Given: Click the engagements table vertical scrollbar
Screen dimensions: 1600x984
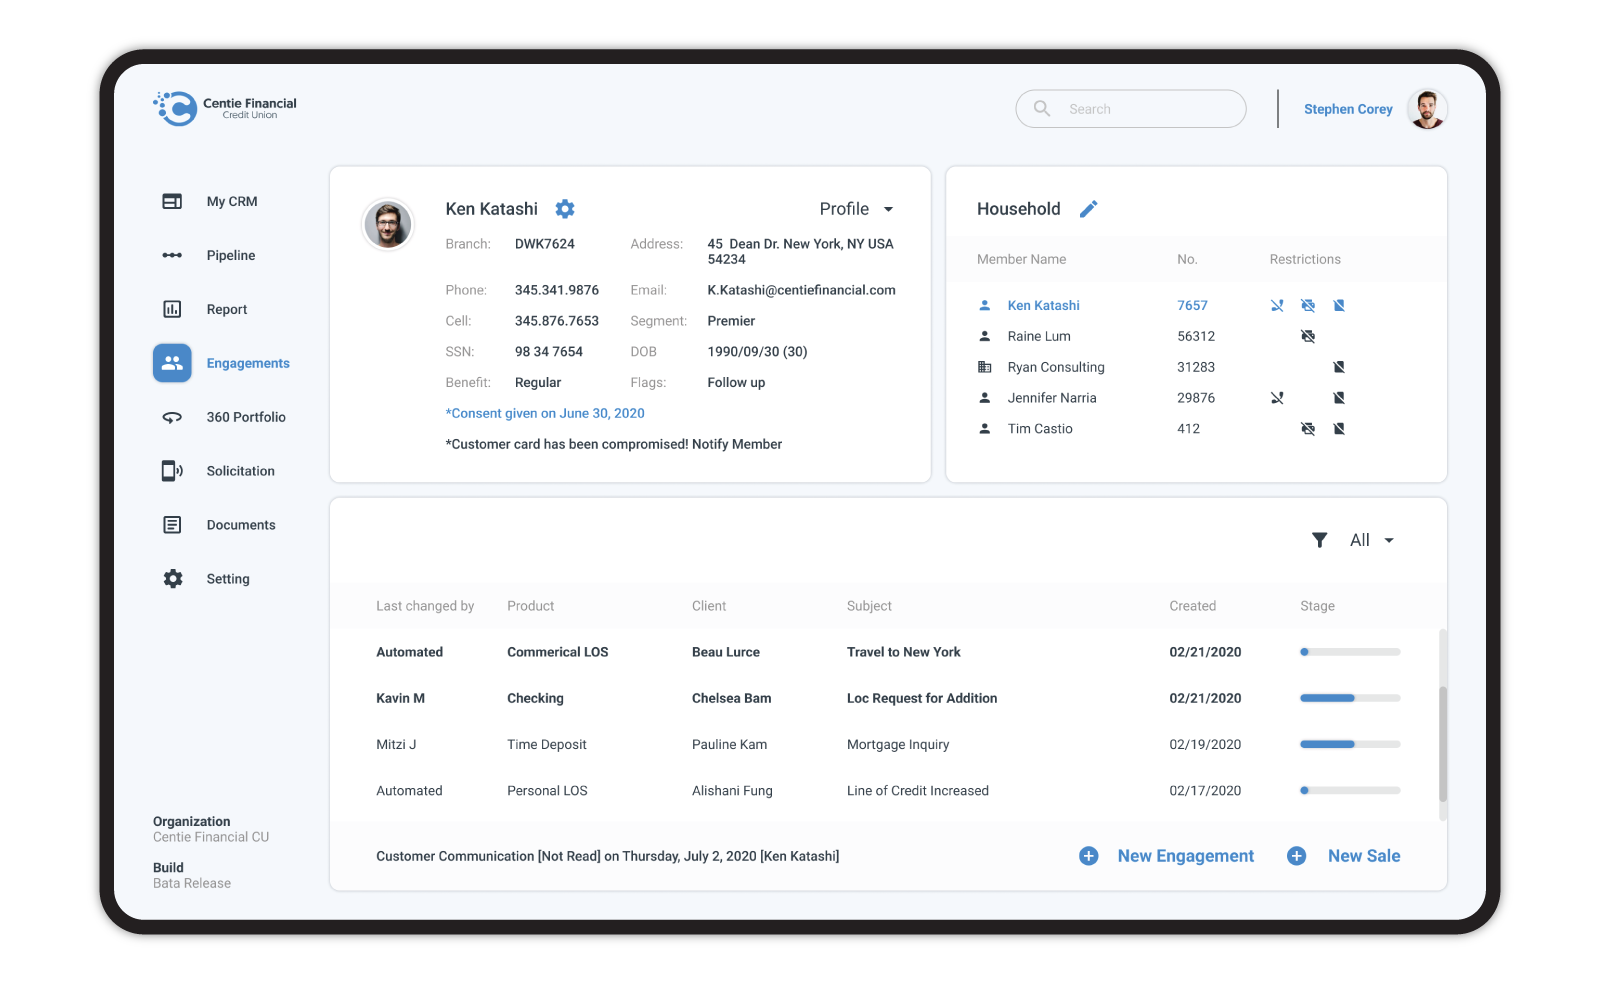Looking at the screenshot, I should (x=1443, y=744).
